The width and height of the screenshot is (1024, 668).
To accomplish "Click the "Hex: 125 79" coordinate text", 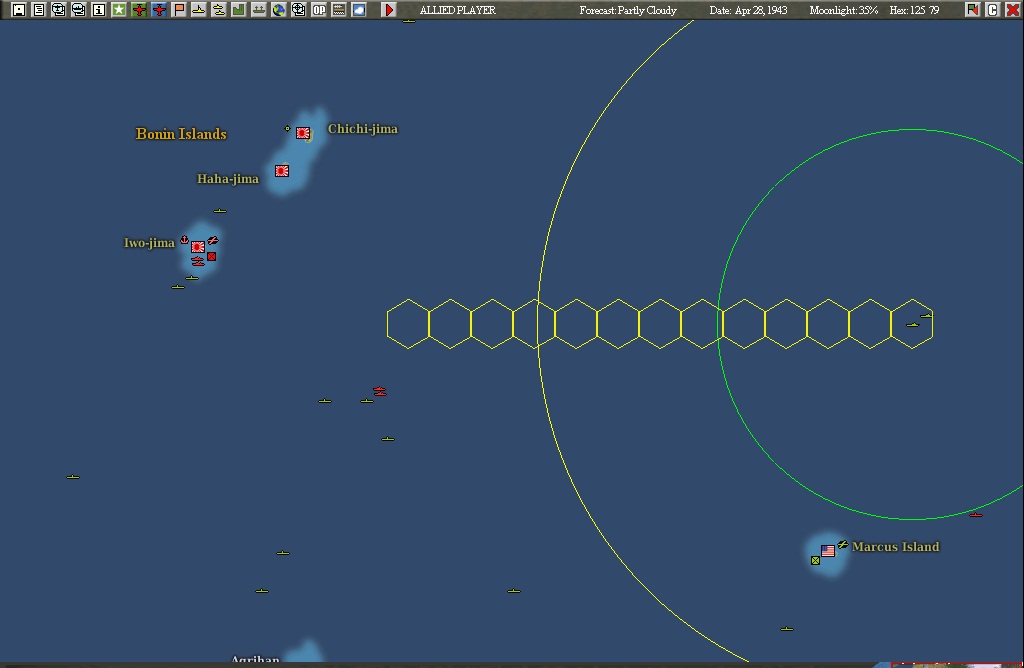I will coord(914,10).
